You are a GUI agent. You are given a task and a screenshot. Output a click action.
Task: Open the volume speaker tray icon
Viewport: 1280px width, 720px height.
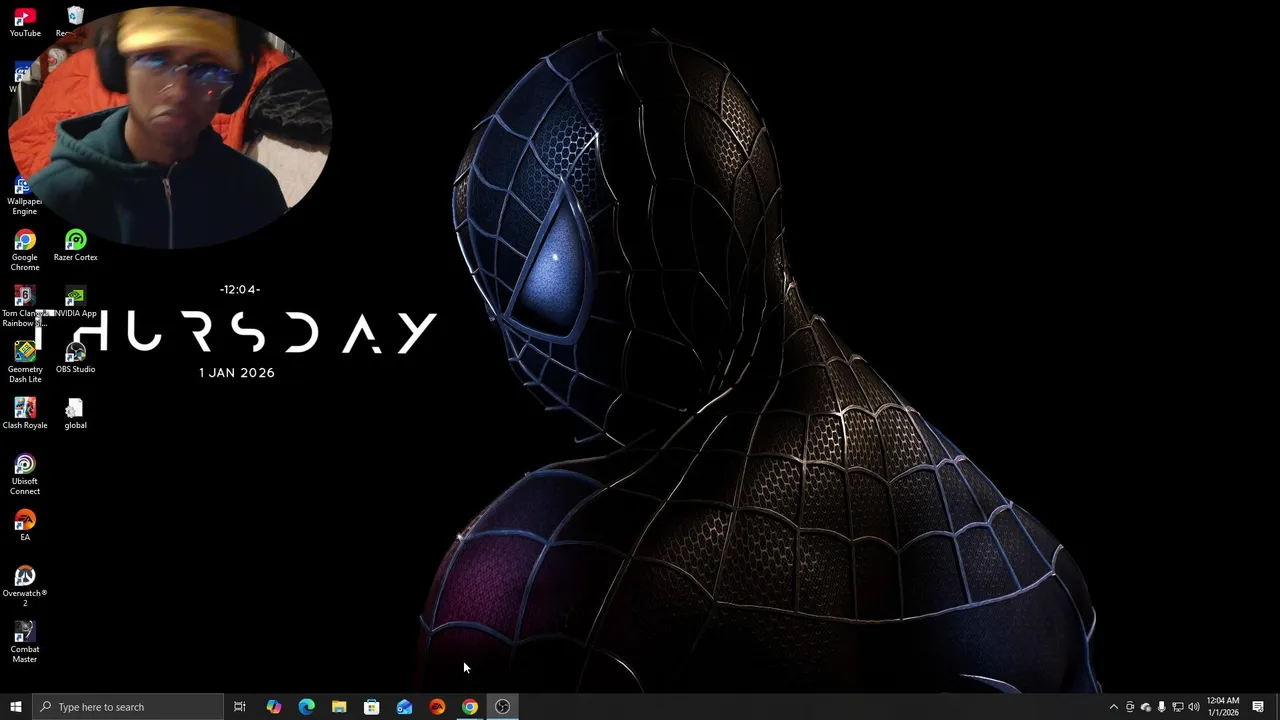1193,707
